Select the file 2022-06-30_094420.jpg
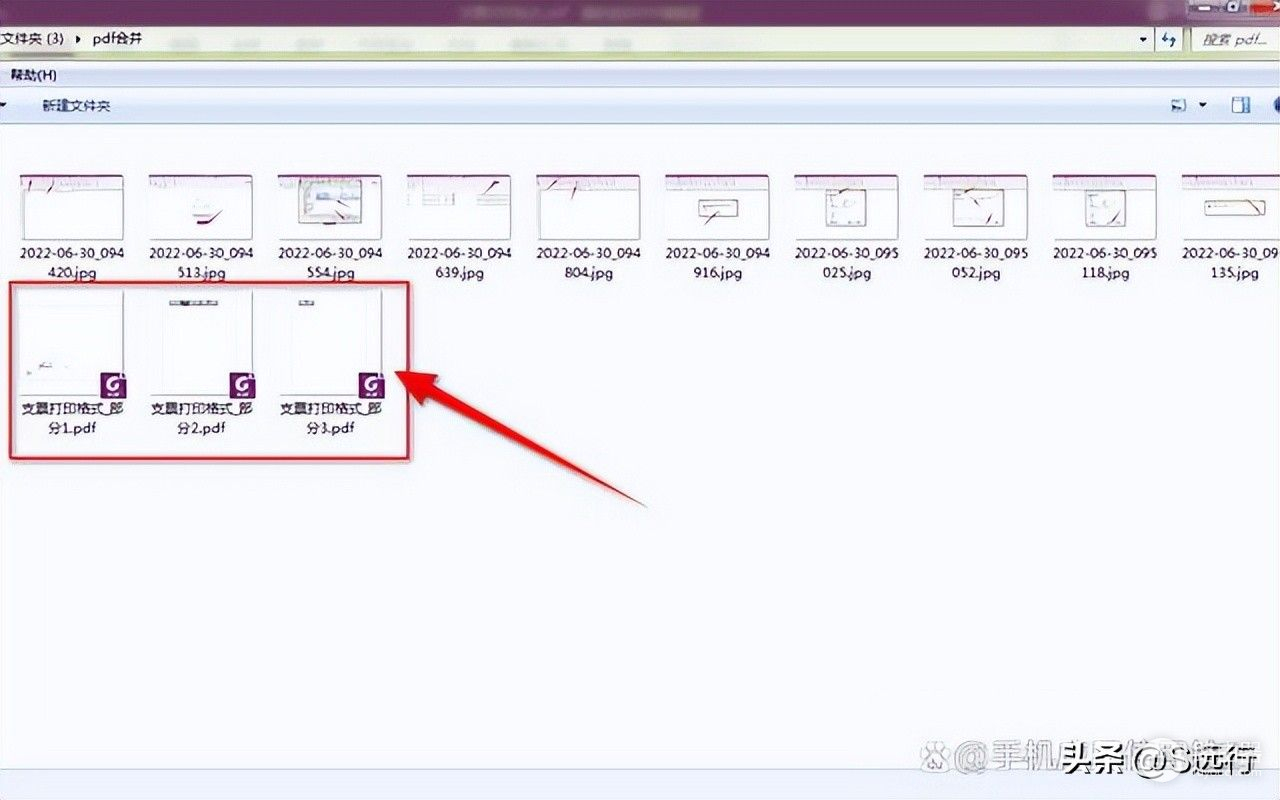 click(72, 228)
